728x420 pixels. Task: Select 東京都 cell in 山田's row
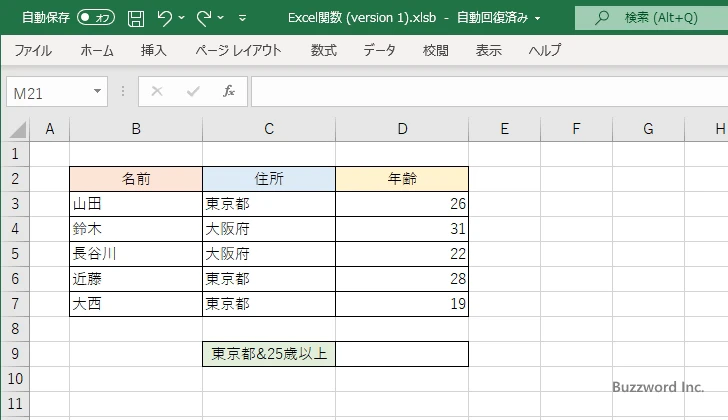[x=269, y=204]
